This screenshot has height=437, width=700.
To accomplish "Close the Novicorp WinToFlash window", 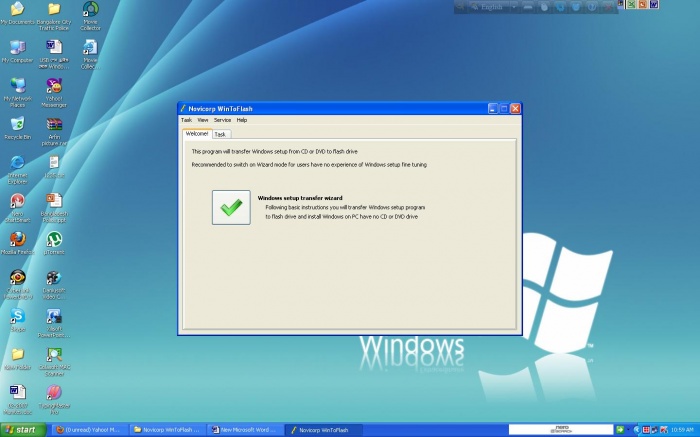I will (x=515, y=108).
